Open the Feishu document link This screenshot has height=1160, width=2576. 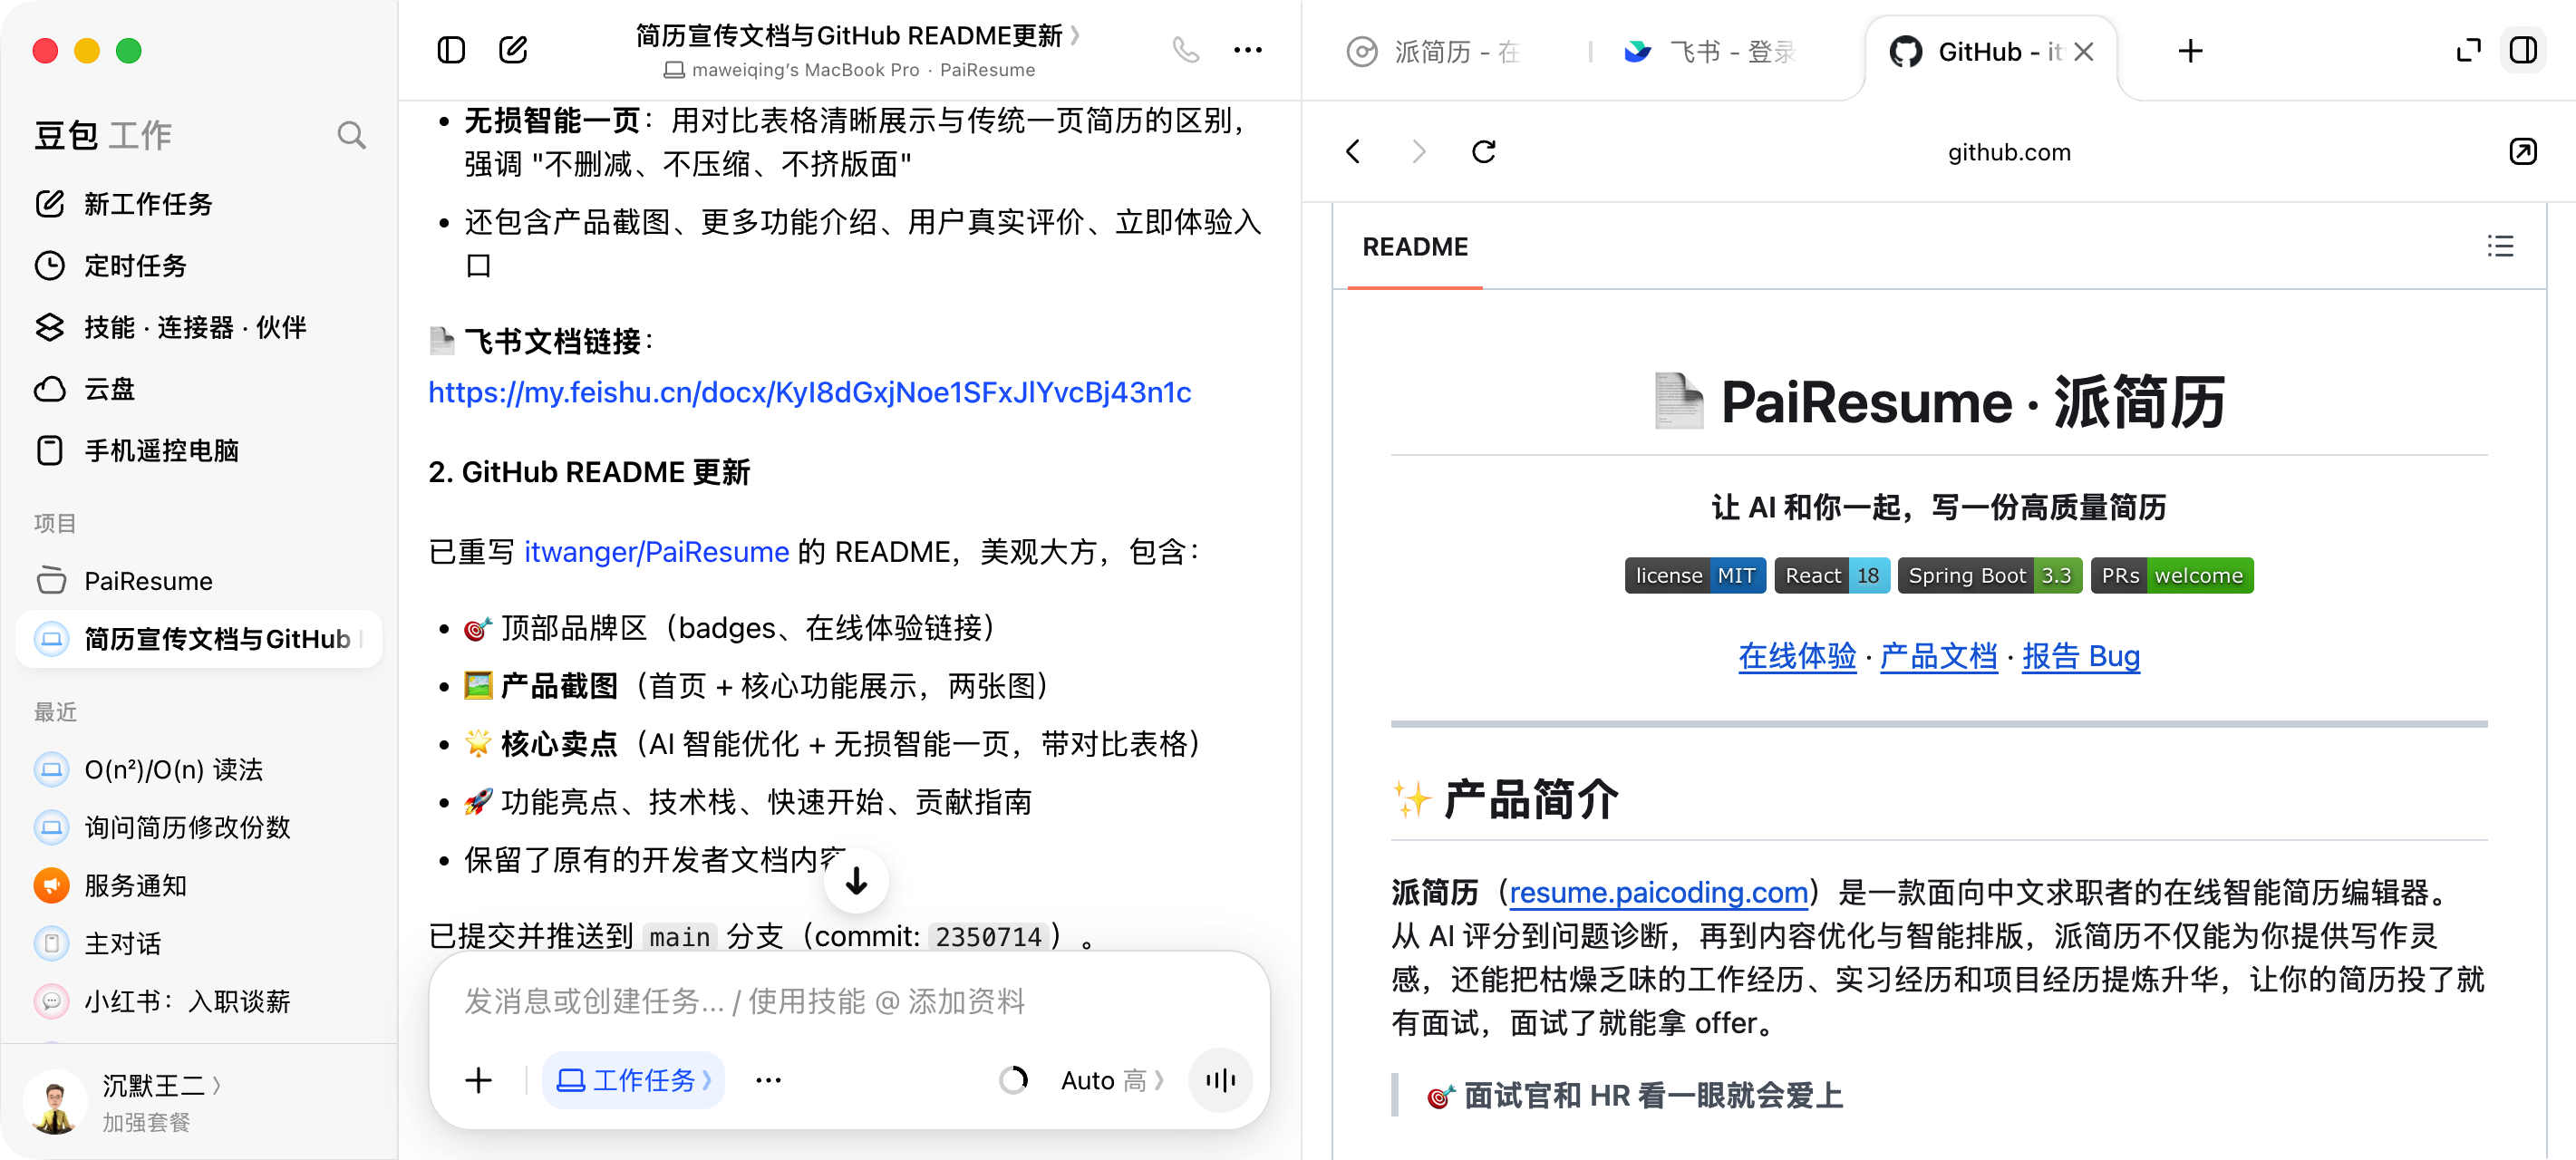(809, 393)
